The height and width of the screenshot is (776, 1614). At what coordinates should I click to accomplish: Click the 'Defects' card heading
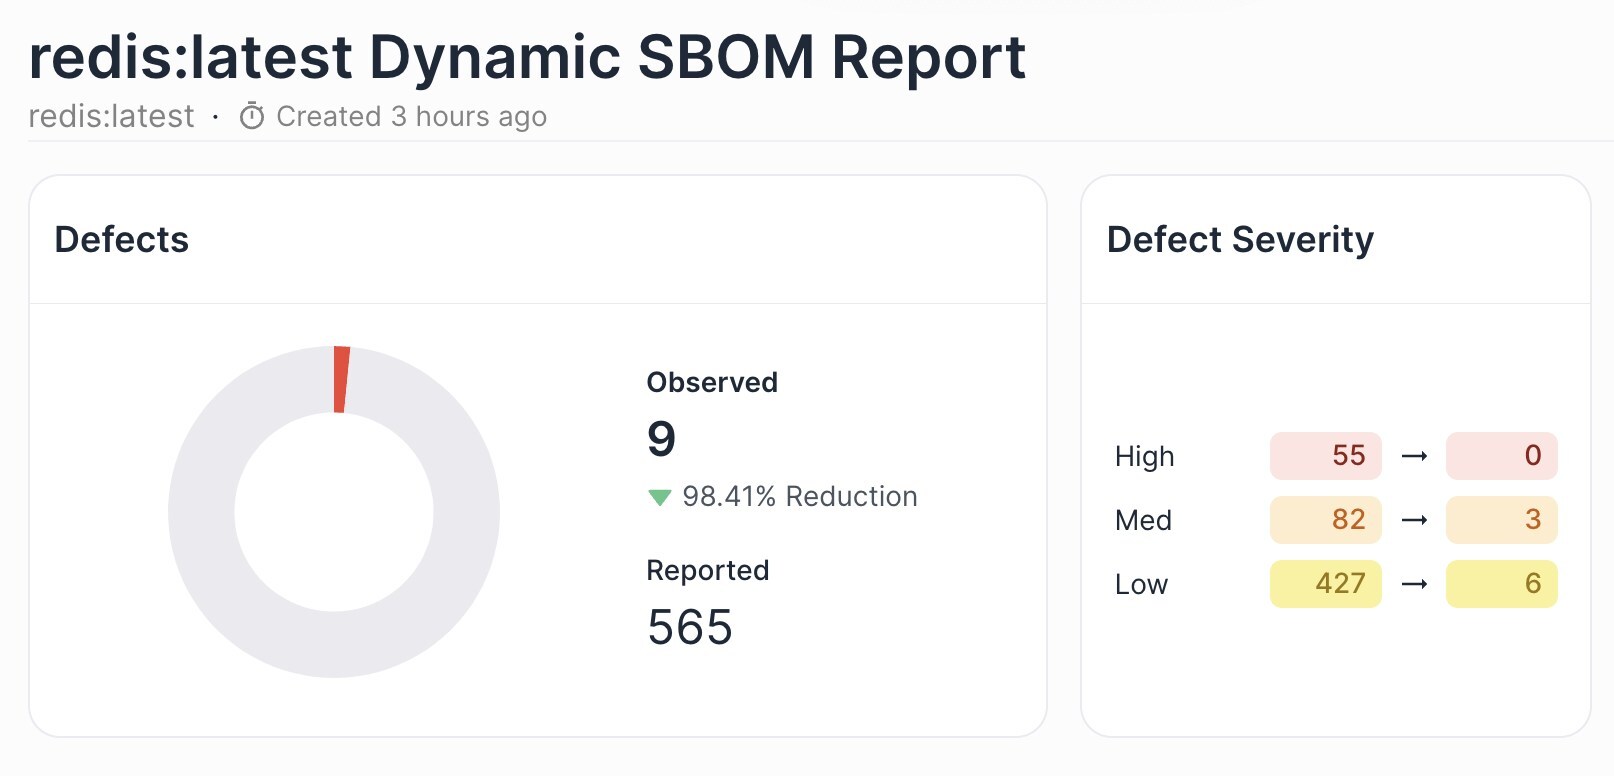pos(122,240)
